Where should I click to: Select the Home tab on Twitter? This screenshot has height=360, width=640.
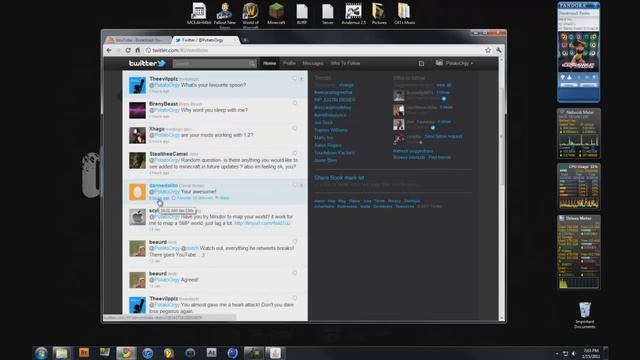tap(269, 63)
